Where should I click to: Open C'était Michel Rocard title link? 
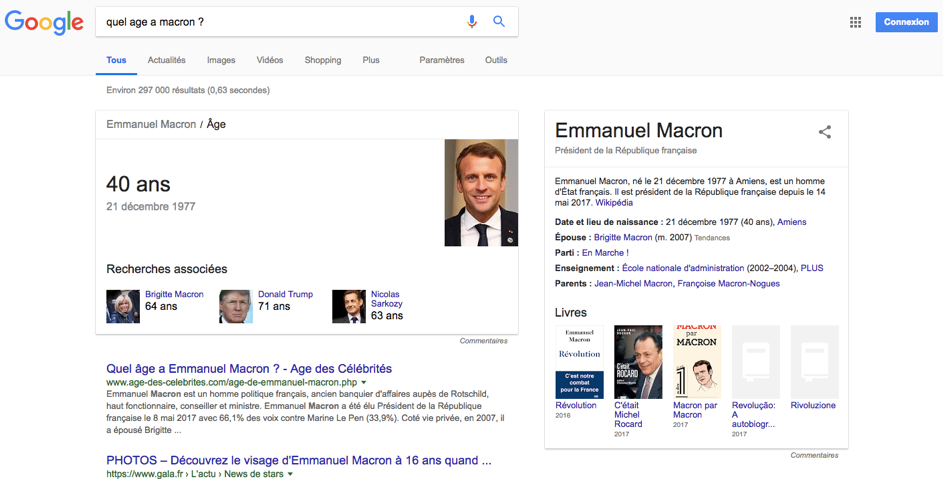[628, 415]
